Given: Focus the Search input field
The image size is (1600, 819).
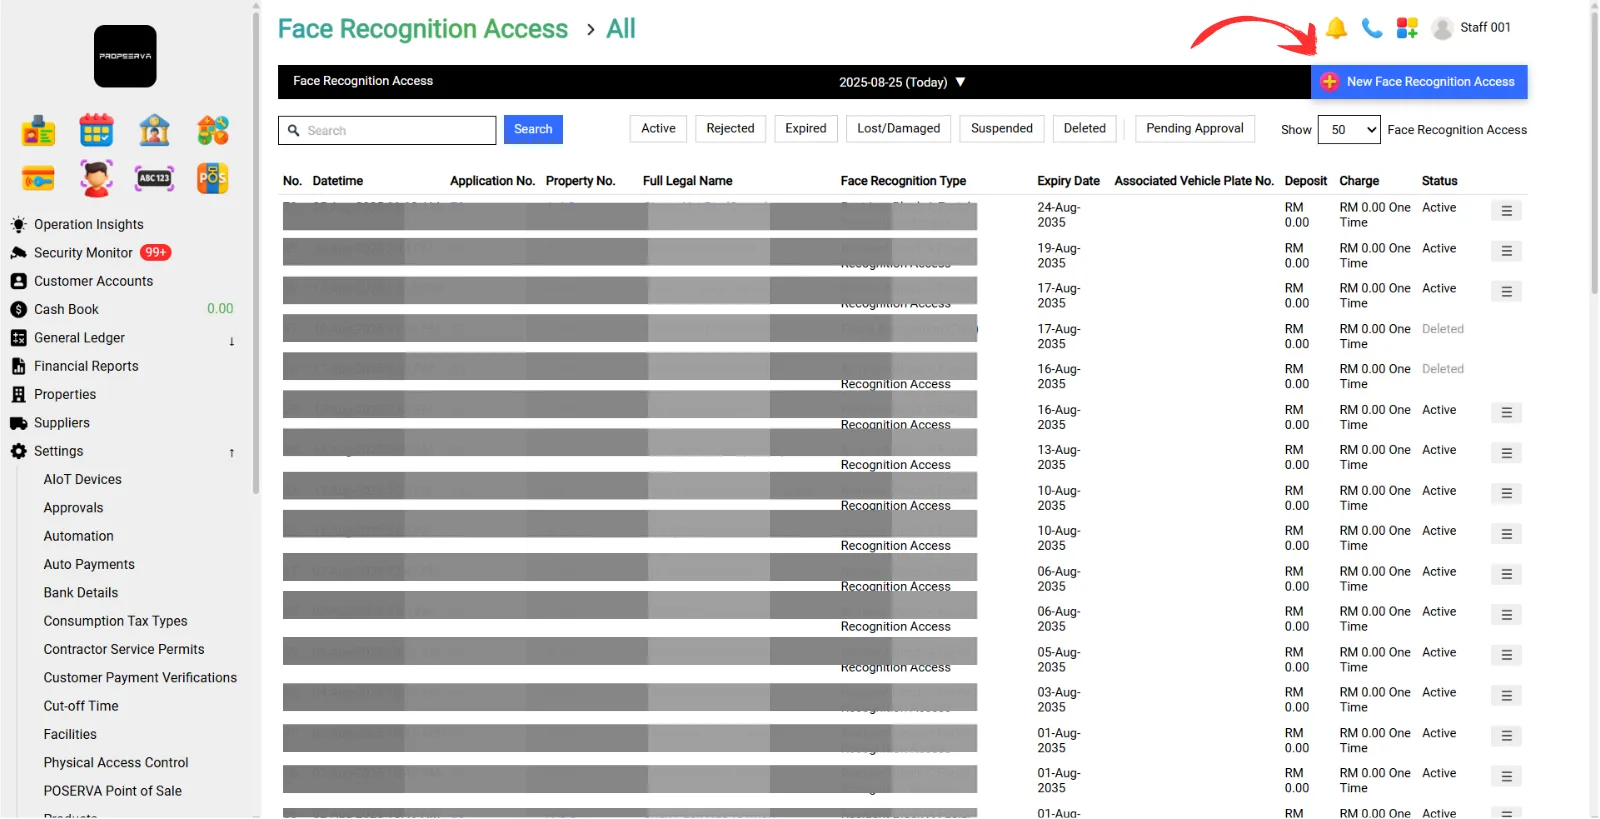Looking at the screenshot, I should pyautogui.click(x=387, y=130).
